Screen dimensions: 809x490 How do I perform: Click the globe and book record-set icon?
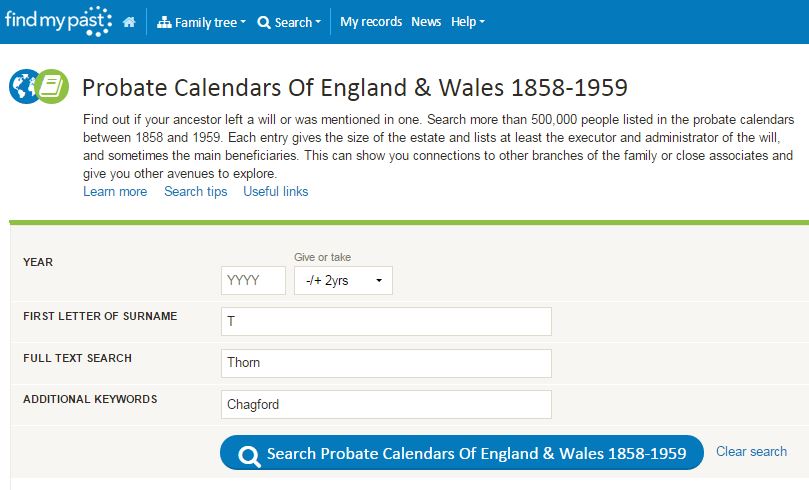point(38,86)
